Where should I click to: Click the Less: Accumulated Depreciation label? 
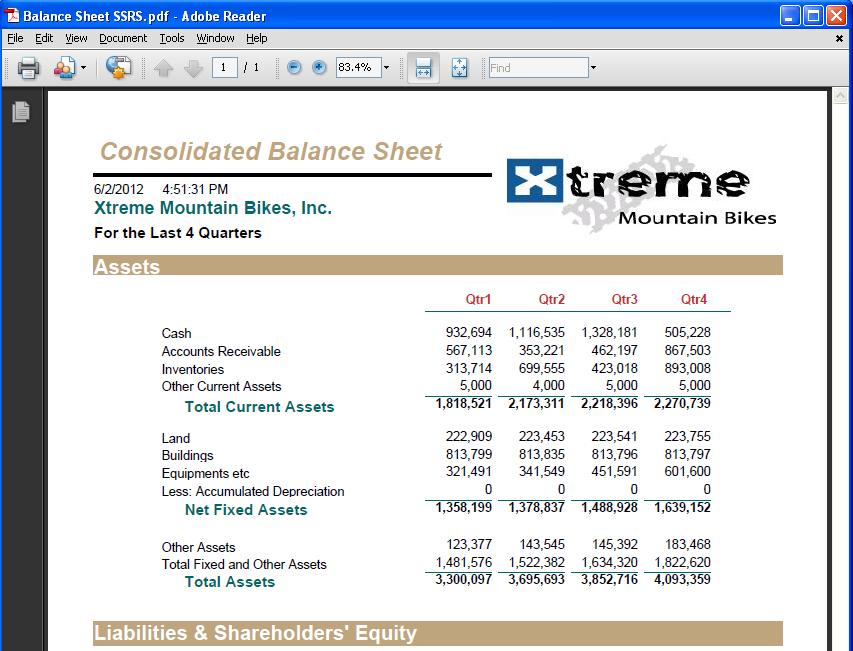(x=253, y=491)
